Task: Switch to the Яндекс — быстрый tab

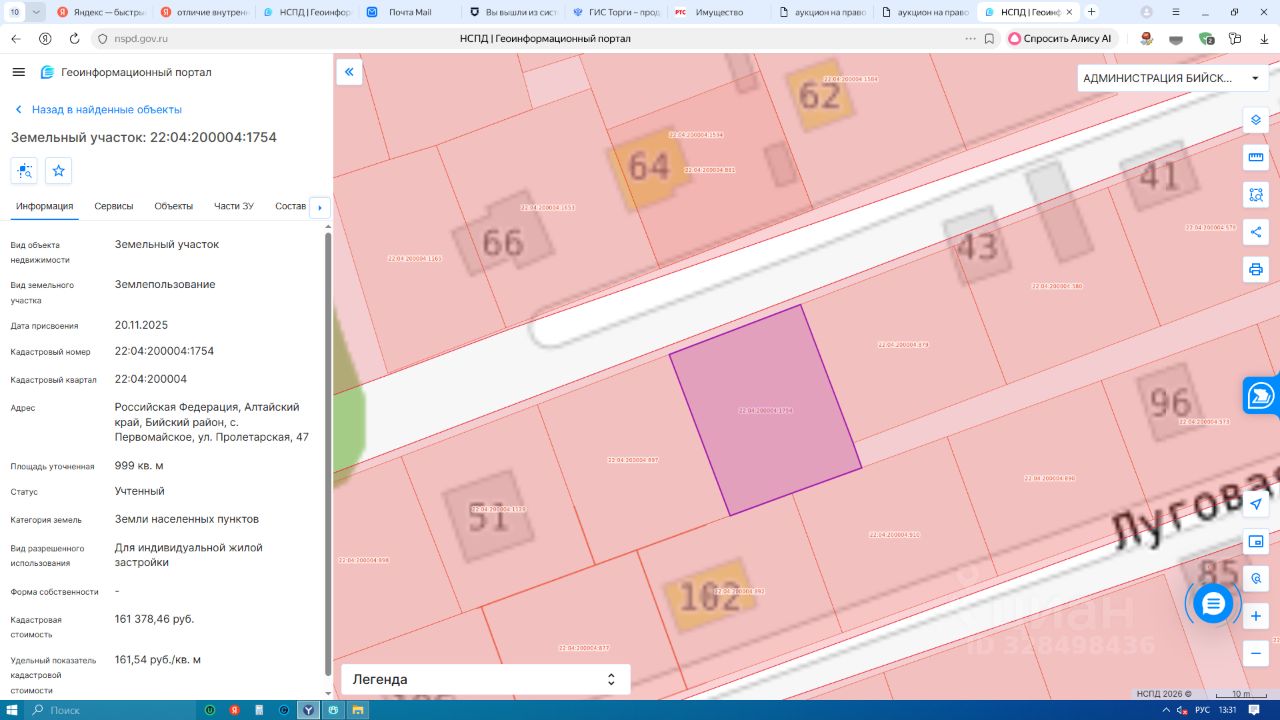Action: pos(100,12)
